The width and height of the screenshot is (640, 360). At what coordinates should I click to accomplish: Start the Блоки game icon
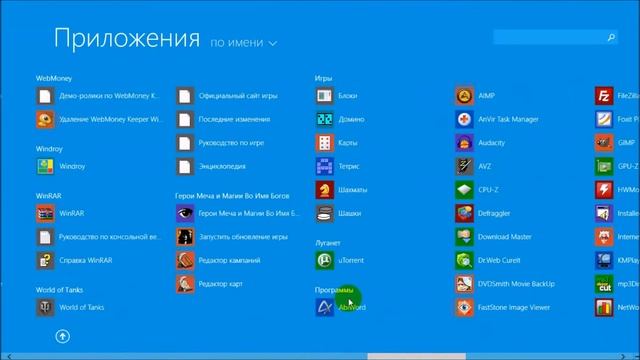click(x=324, y=96)
